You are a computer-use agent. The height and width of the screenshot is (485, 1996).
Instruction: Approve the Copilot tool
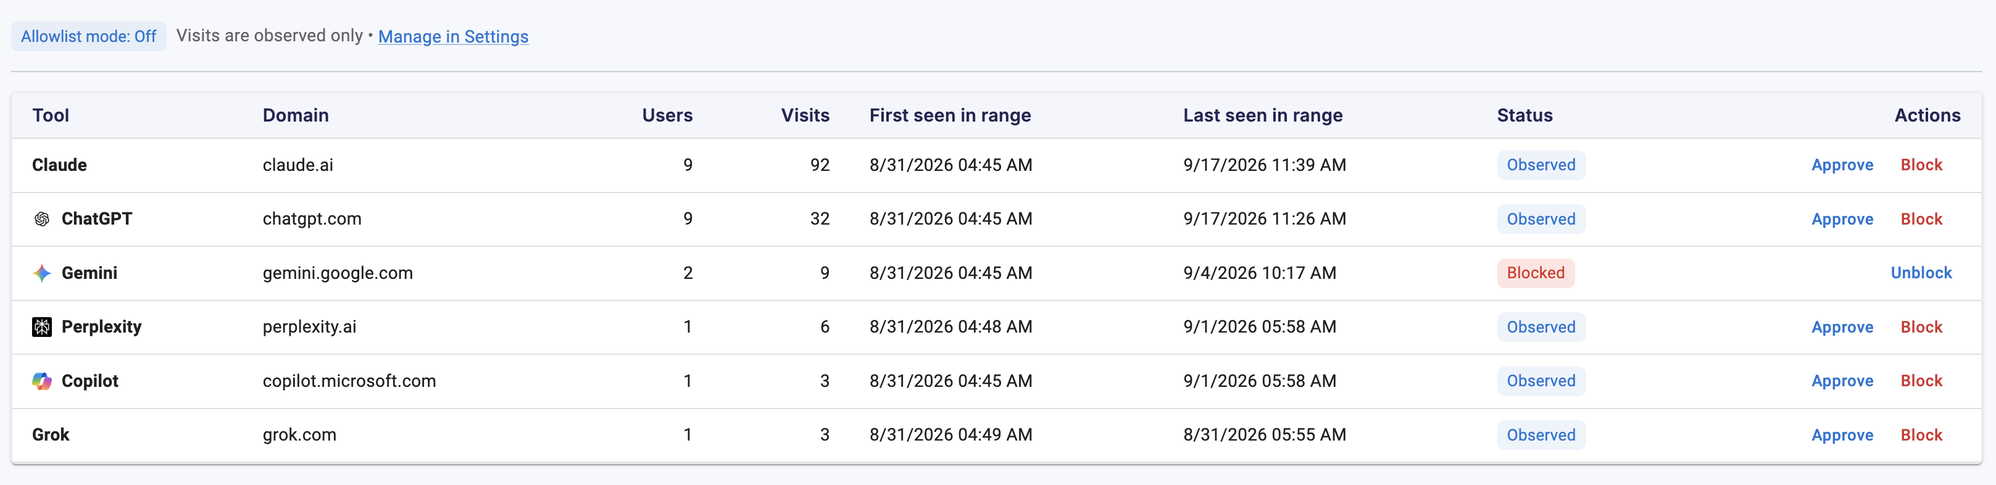pyautogui.click(x=1842, y=381)
